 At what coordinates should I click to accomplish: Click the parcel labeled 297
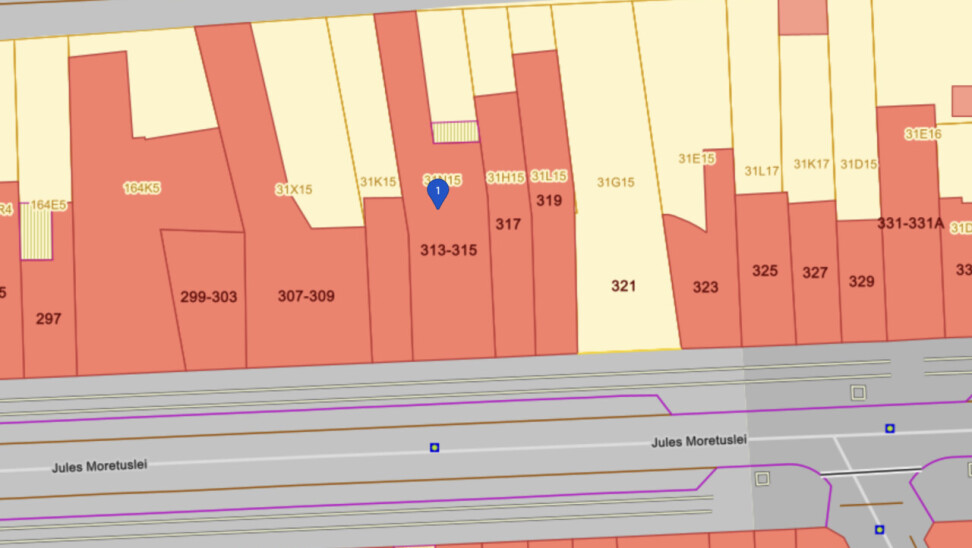[48, 319]
